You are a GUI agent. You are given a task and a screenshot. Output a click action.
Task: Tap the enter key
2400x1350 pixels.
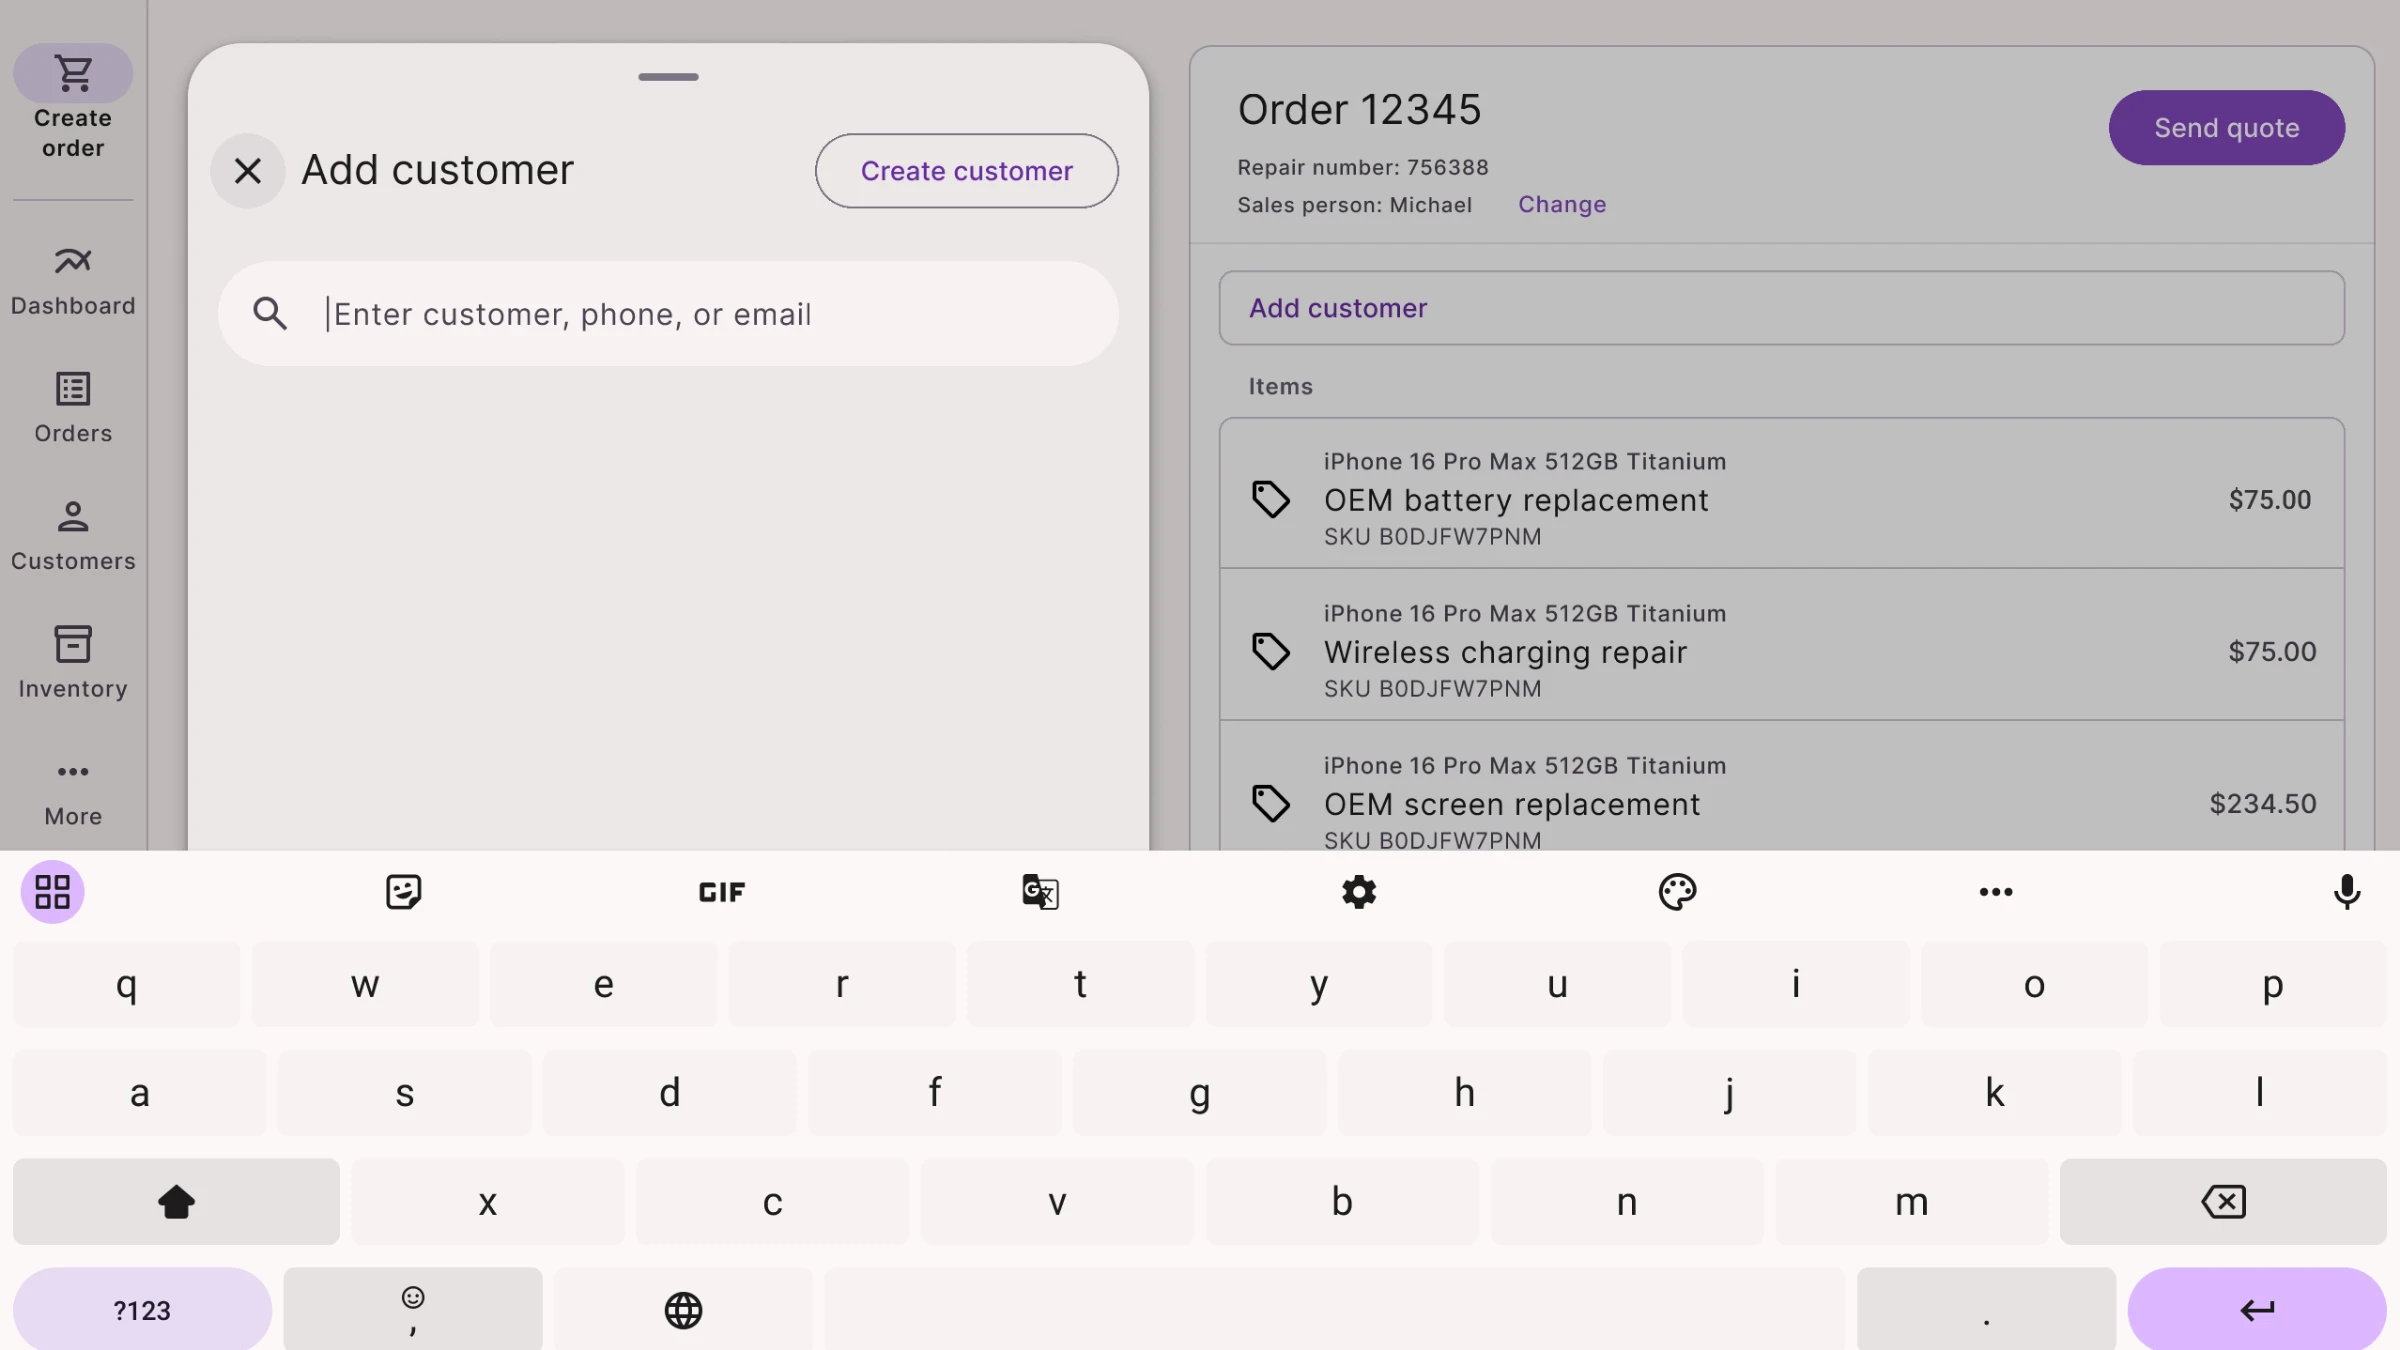(x=2257, y=1310)
